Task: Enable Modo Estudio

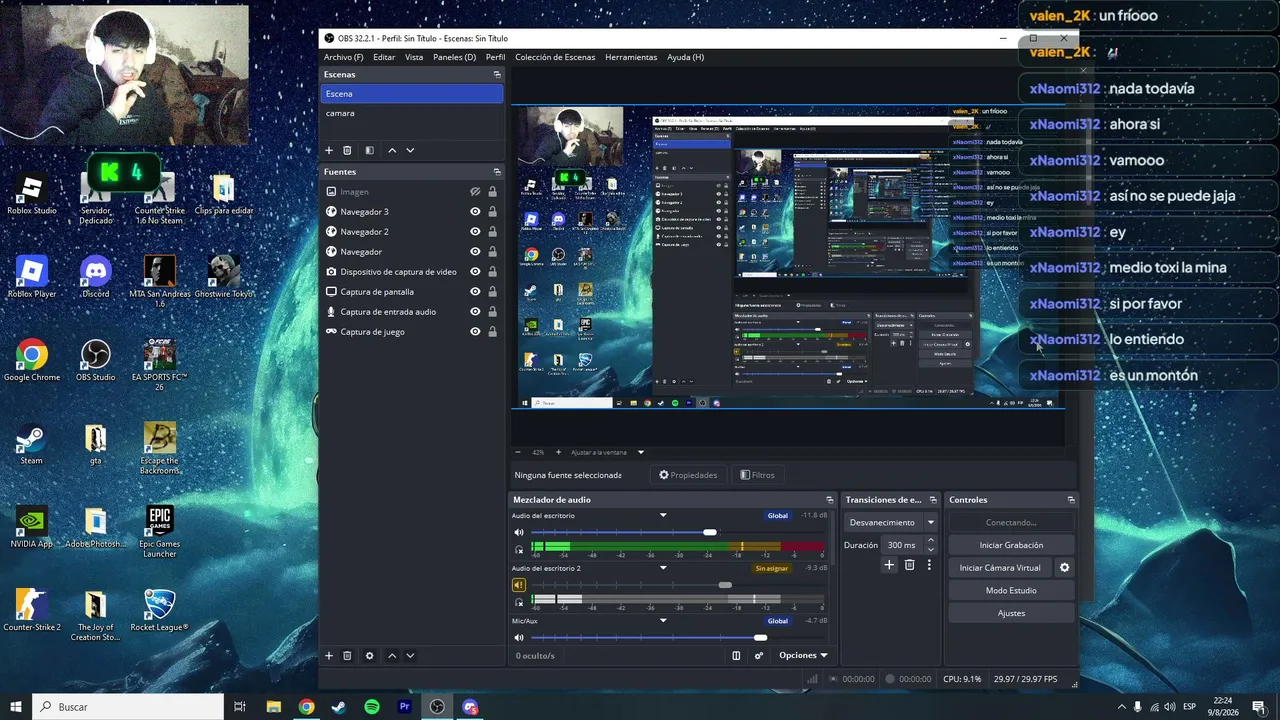Action: tap(1011, 591)
